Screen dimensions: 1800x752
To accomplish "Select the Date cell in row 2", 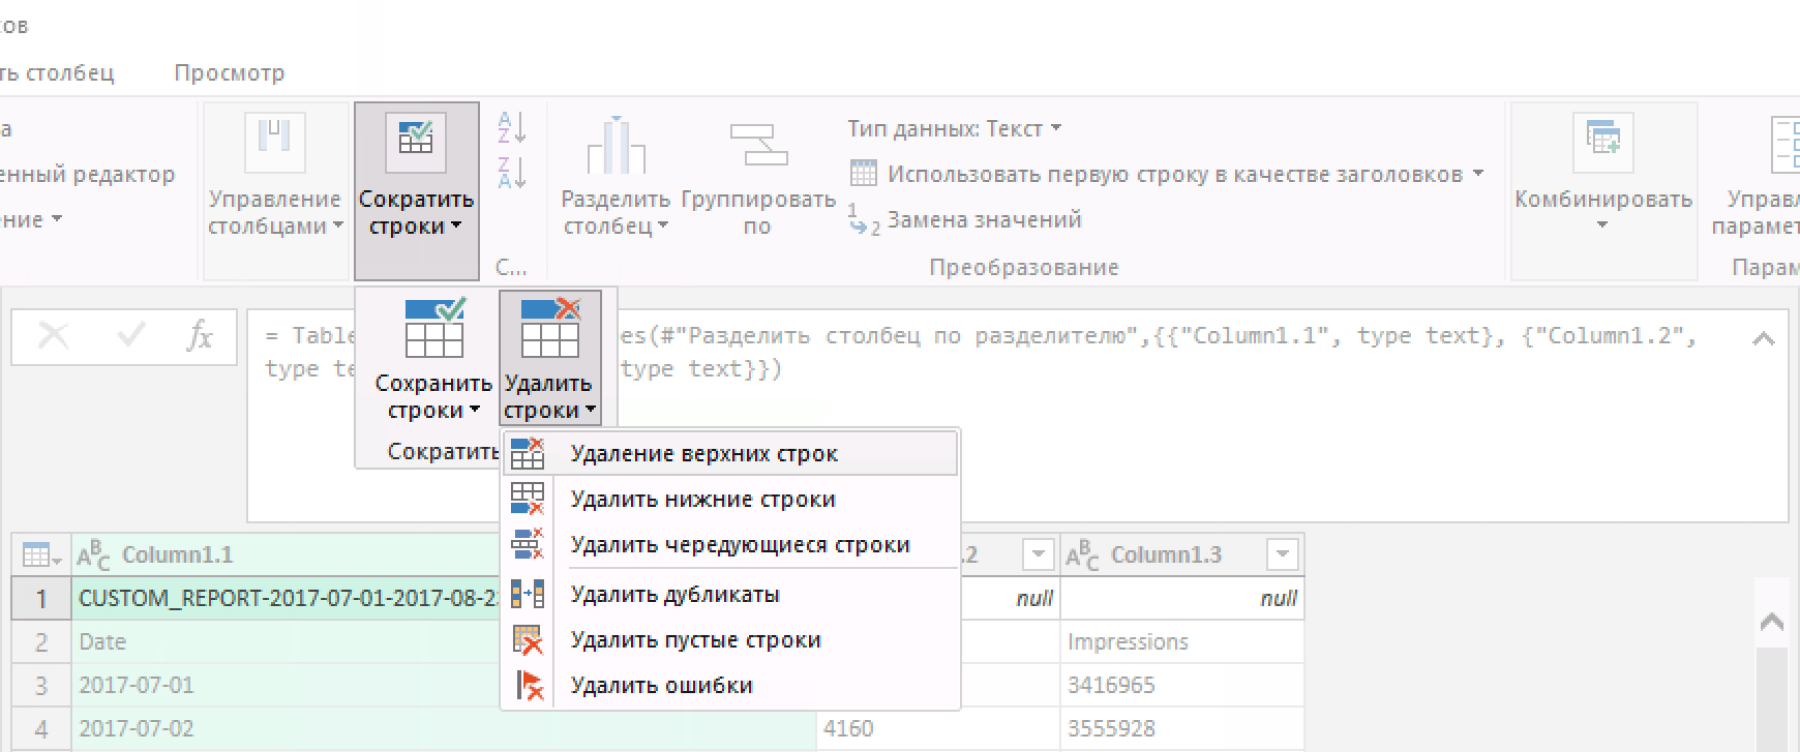I will (288, 642).
